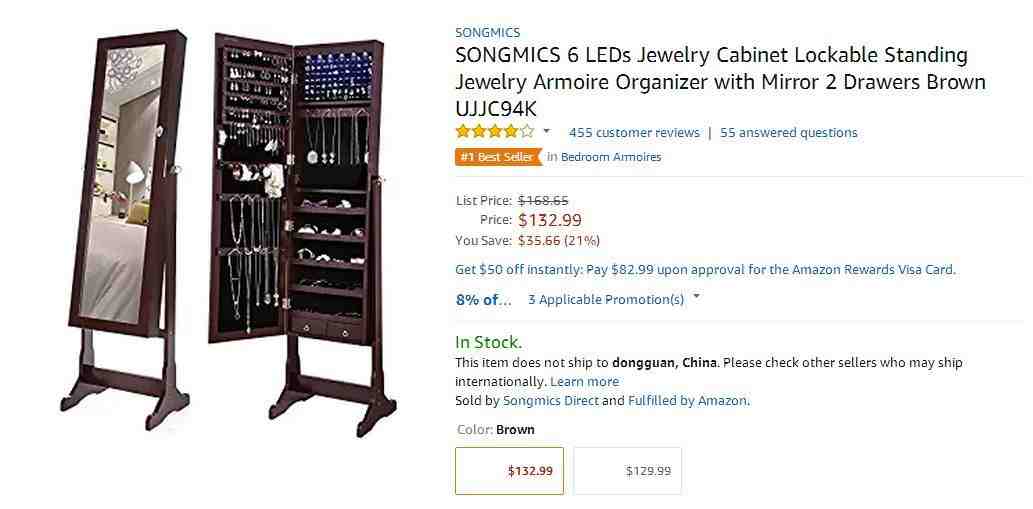Click the Amazon Rewards Visa $50 off offer

(x=706, y=269)
